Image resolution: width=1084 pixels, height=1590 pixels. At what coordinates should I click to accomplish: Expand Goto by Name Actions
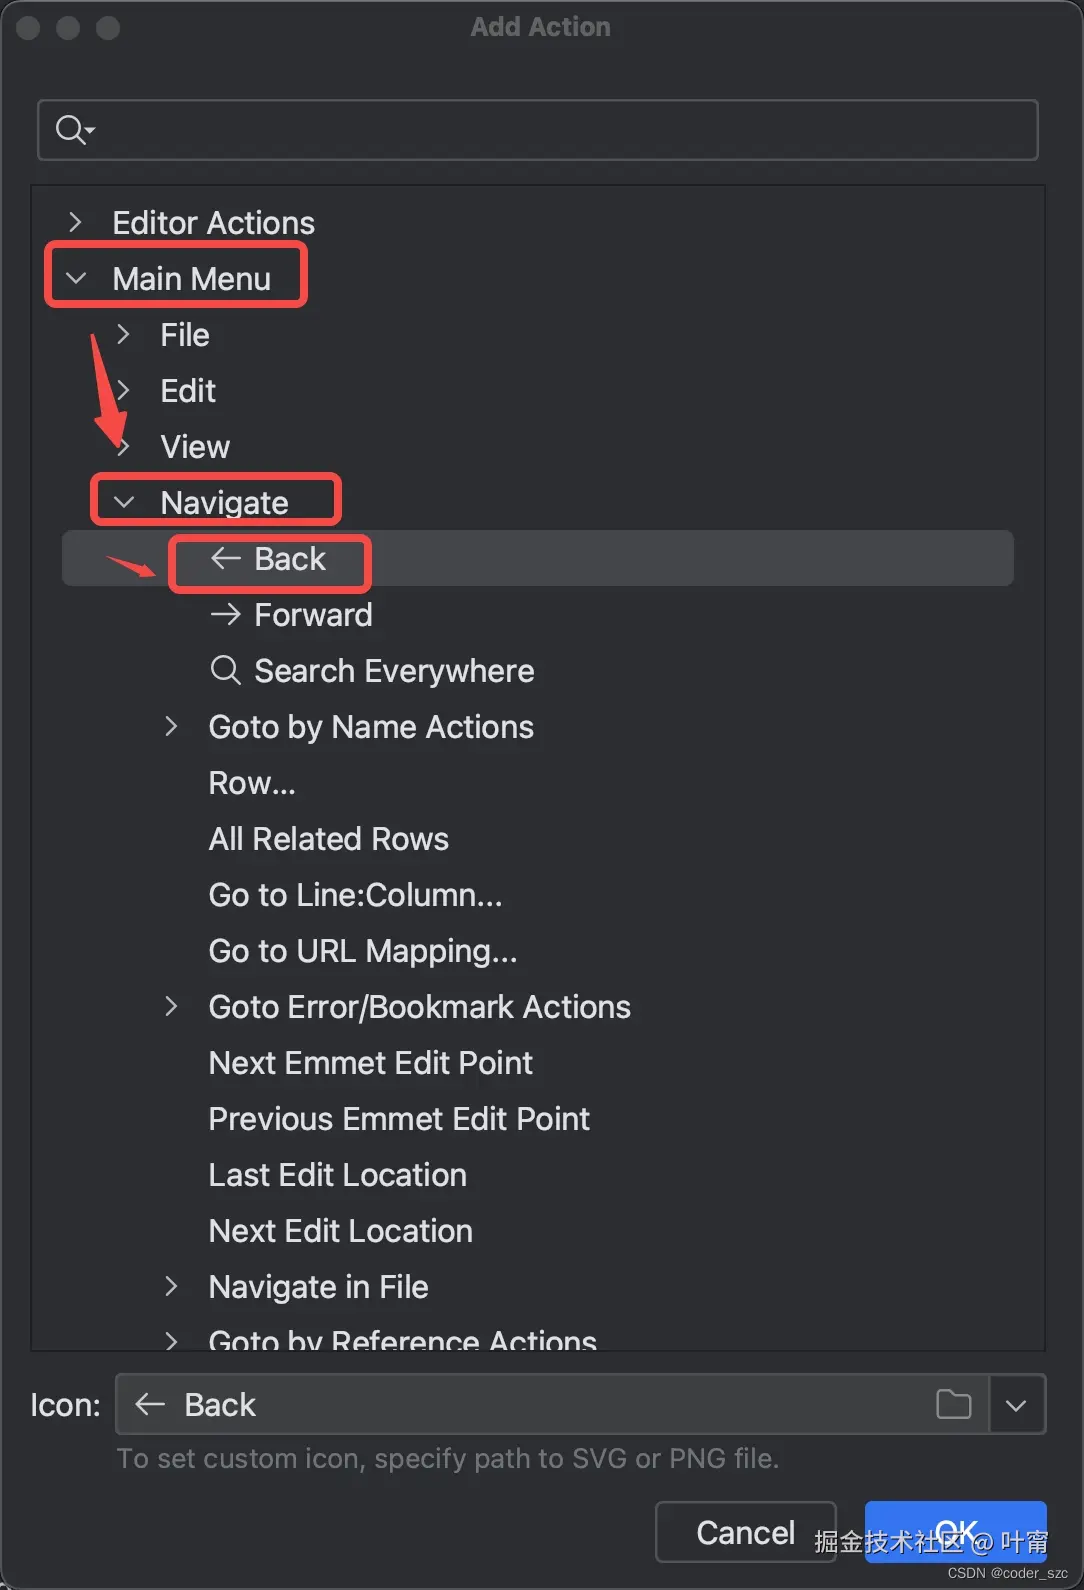coord(172,727)
